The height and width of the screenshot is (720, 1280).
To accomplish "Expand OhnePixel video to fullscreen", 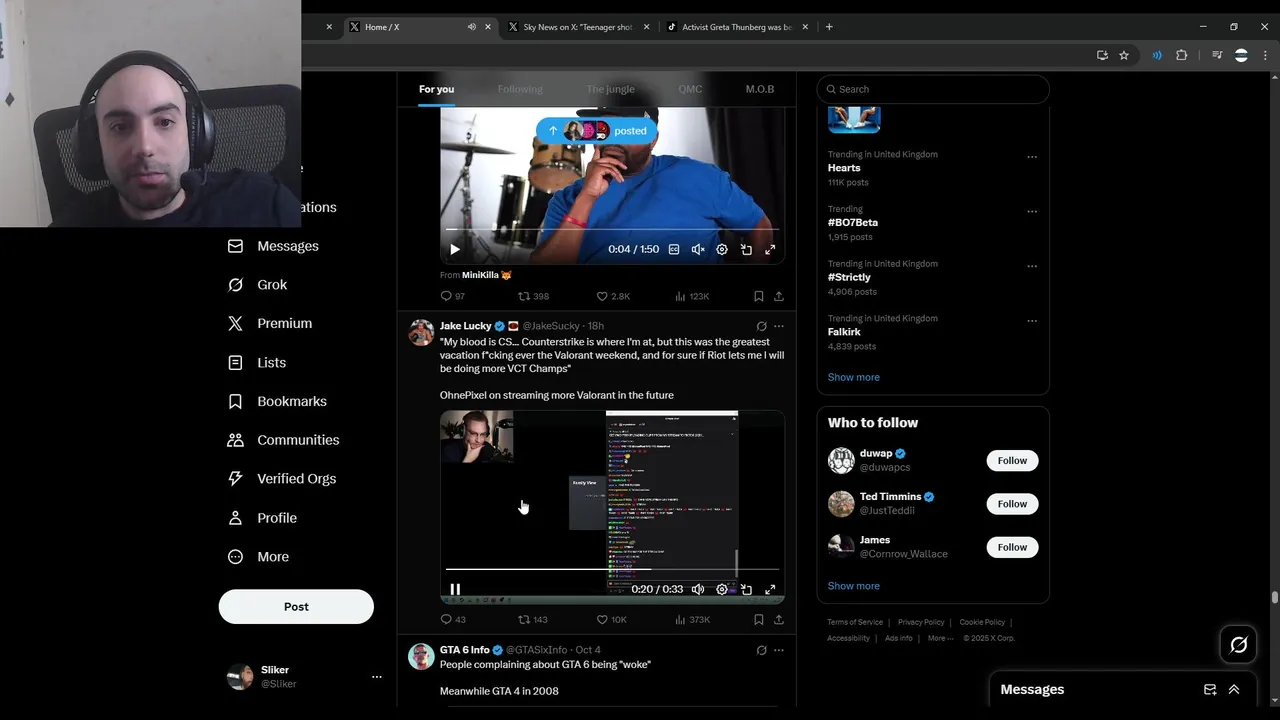I will coord(770,589).
